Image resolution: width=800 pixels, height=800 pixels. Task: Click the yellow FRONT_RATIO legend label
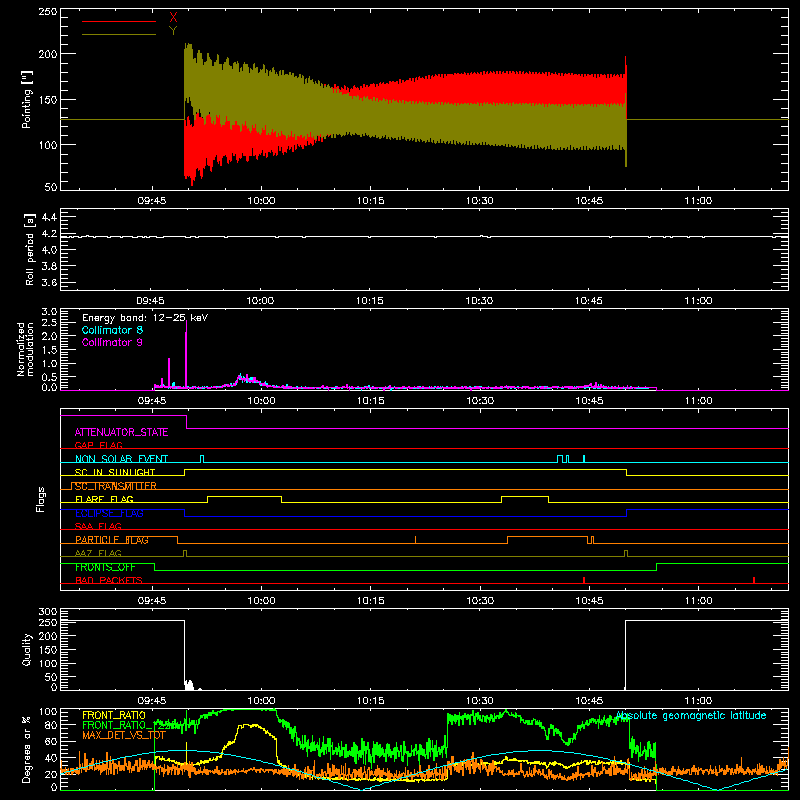[x=114, y=715]
